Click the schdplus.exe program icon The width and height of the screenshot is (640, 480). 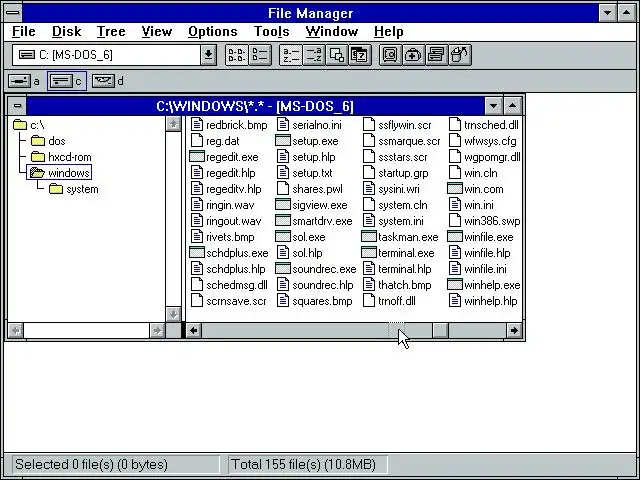tap(197, 253)
